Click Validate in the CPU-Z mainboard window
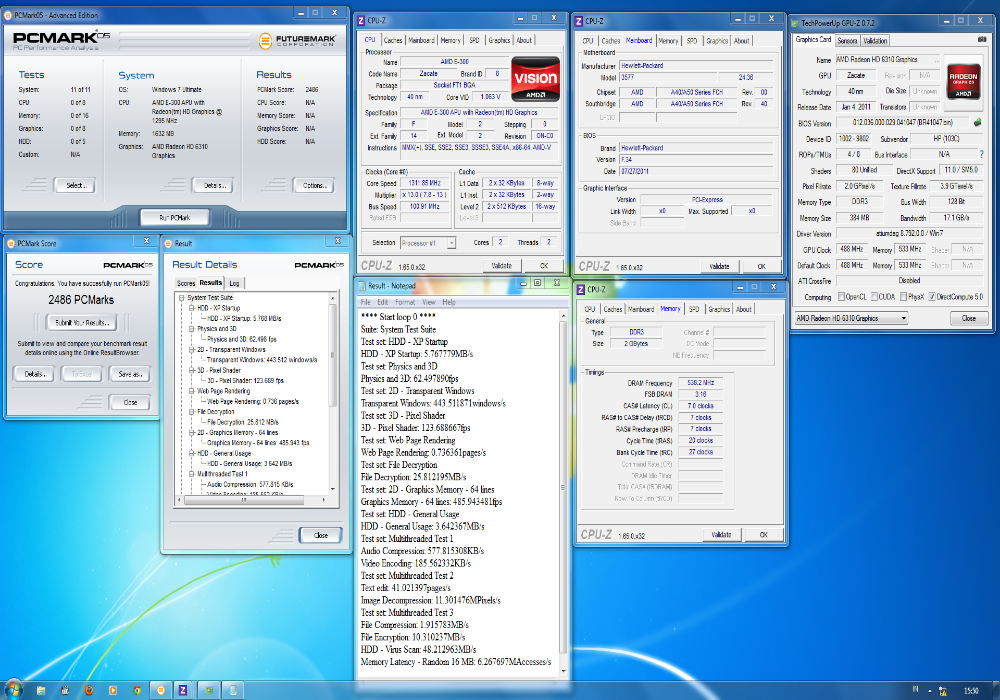 coord(719,266)
